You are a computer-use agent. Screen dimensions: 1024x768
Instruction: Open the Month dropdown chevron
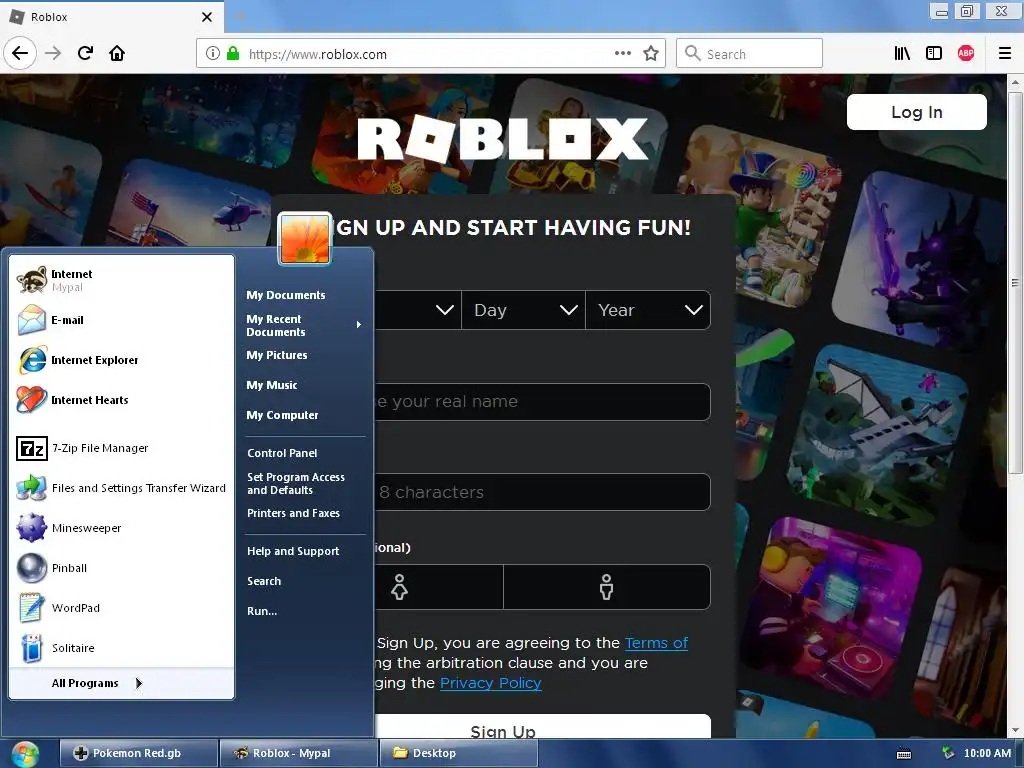tap(444, 310)
